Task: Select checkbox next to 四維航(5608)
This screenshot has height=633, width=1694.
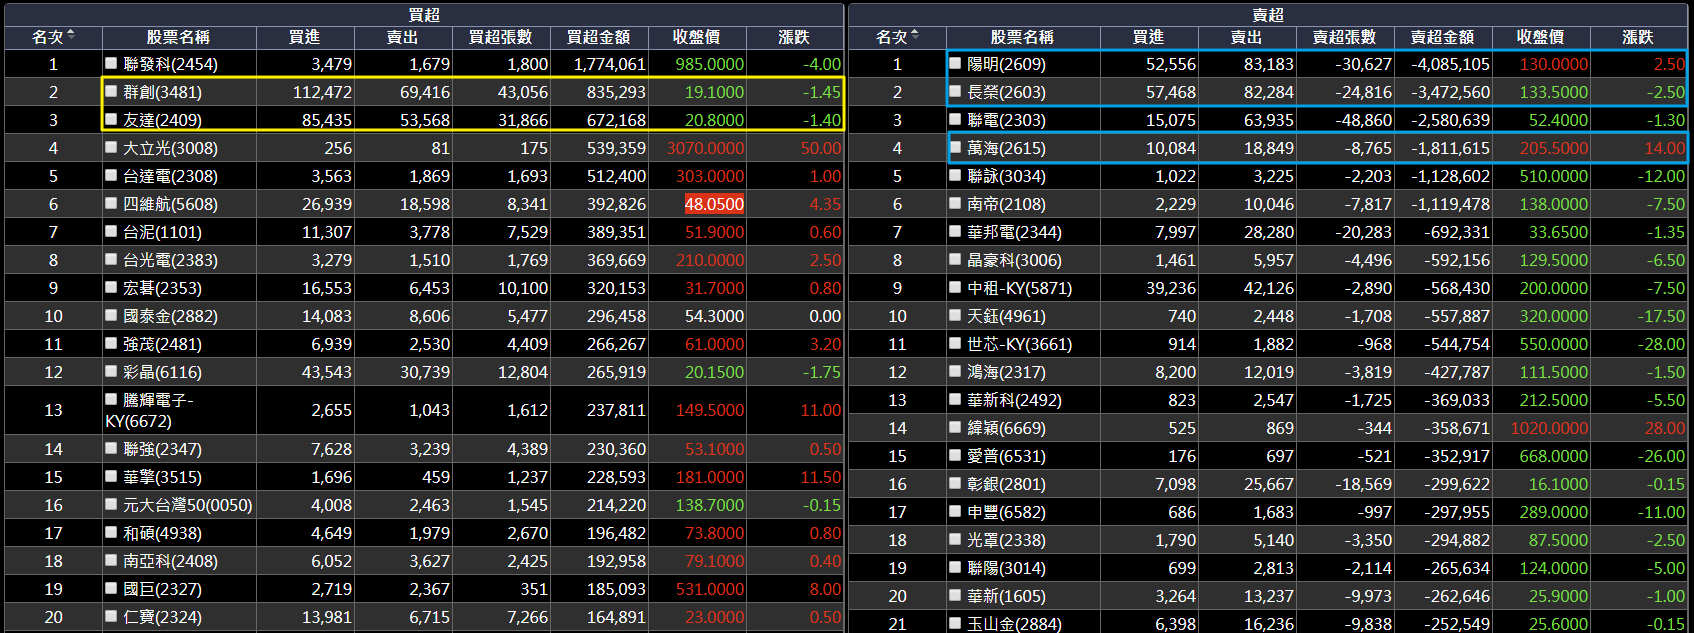Action: click(x=112, y=203)
